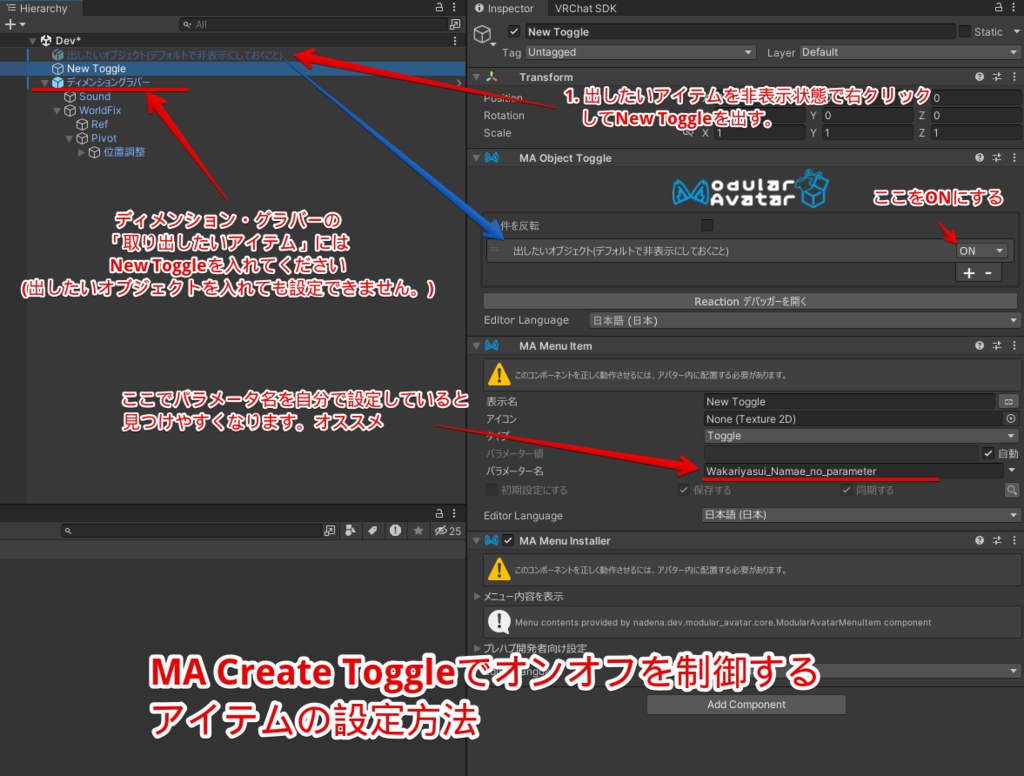
Task: Open the Toggle type dropdown
Action: click(861, 436)
